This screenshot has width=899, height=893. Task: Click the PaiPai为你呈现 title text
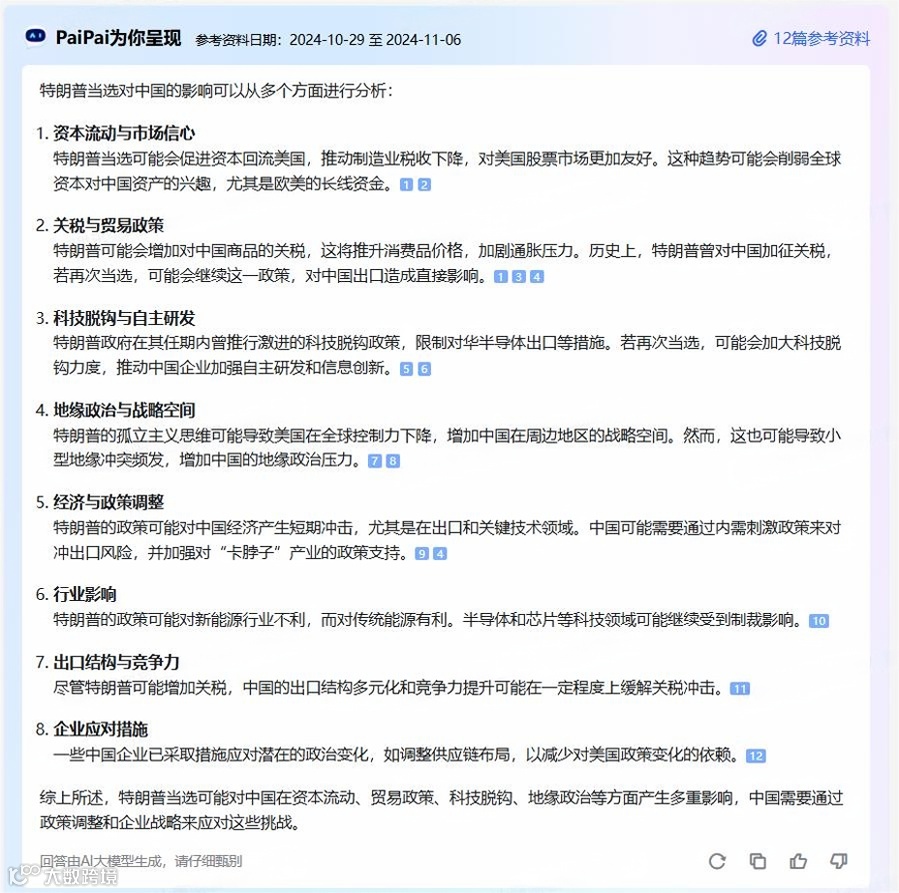(118, 38)
